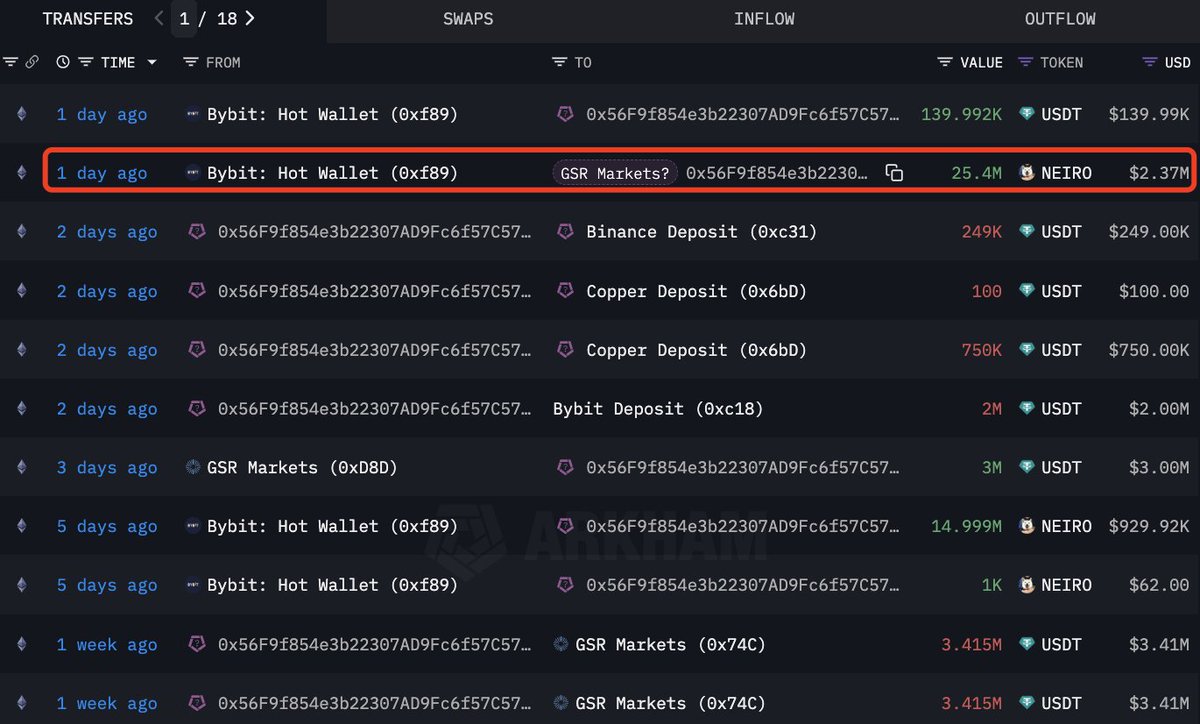Open the TOKEN column filter
The width and height of the screenshot is (1200, 724).
point(1026,62)
